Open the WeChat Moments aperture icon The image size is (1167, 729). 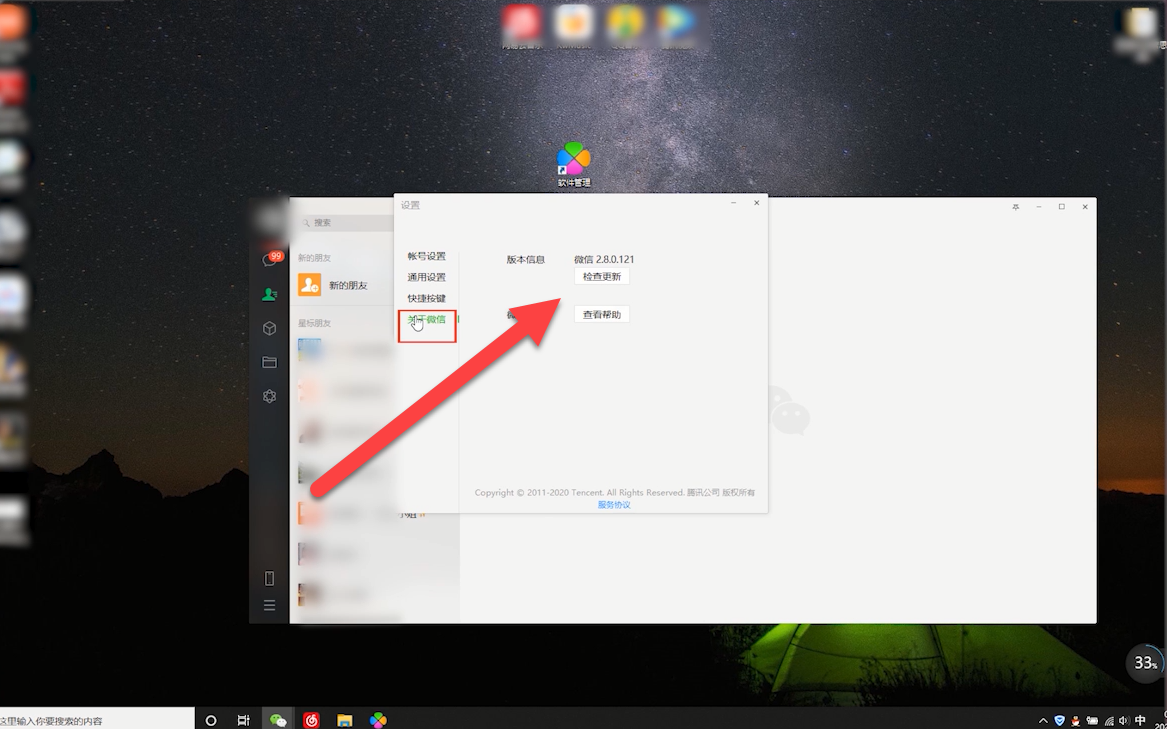coord(269,396)
